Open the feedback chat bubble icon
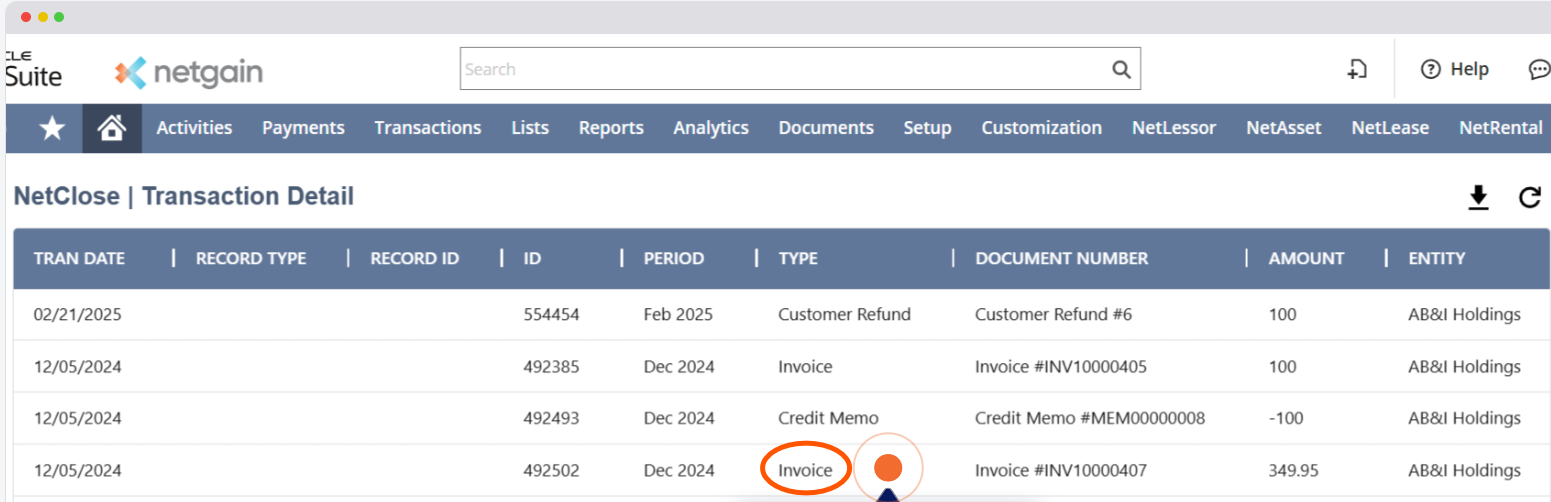 [1538, 69]
